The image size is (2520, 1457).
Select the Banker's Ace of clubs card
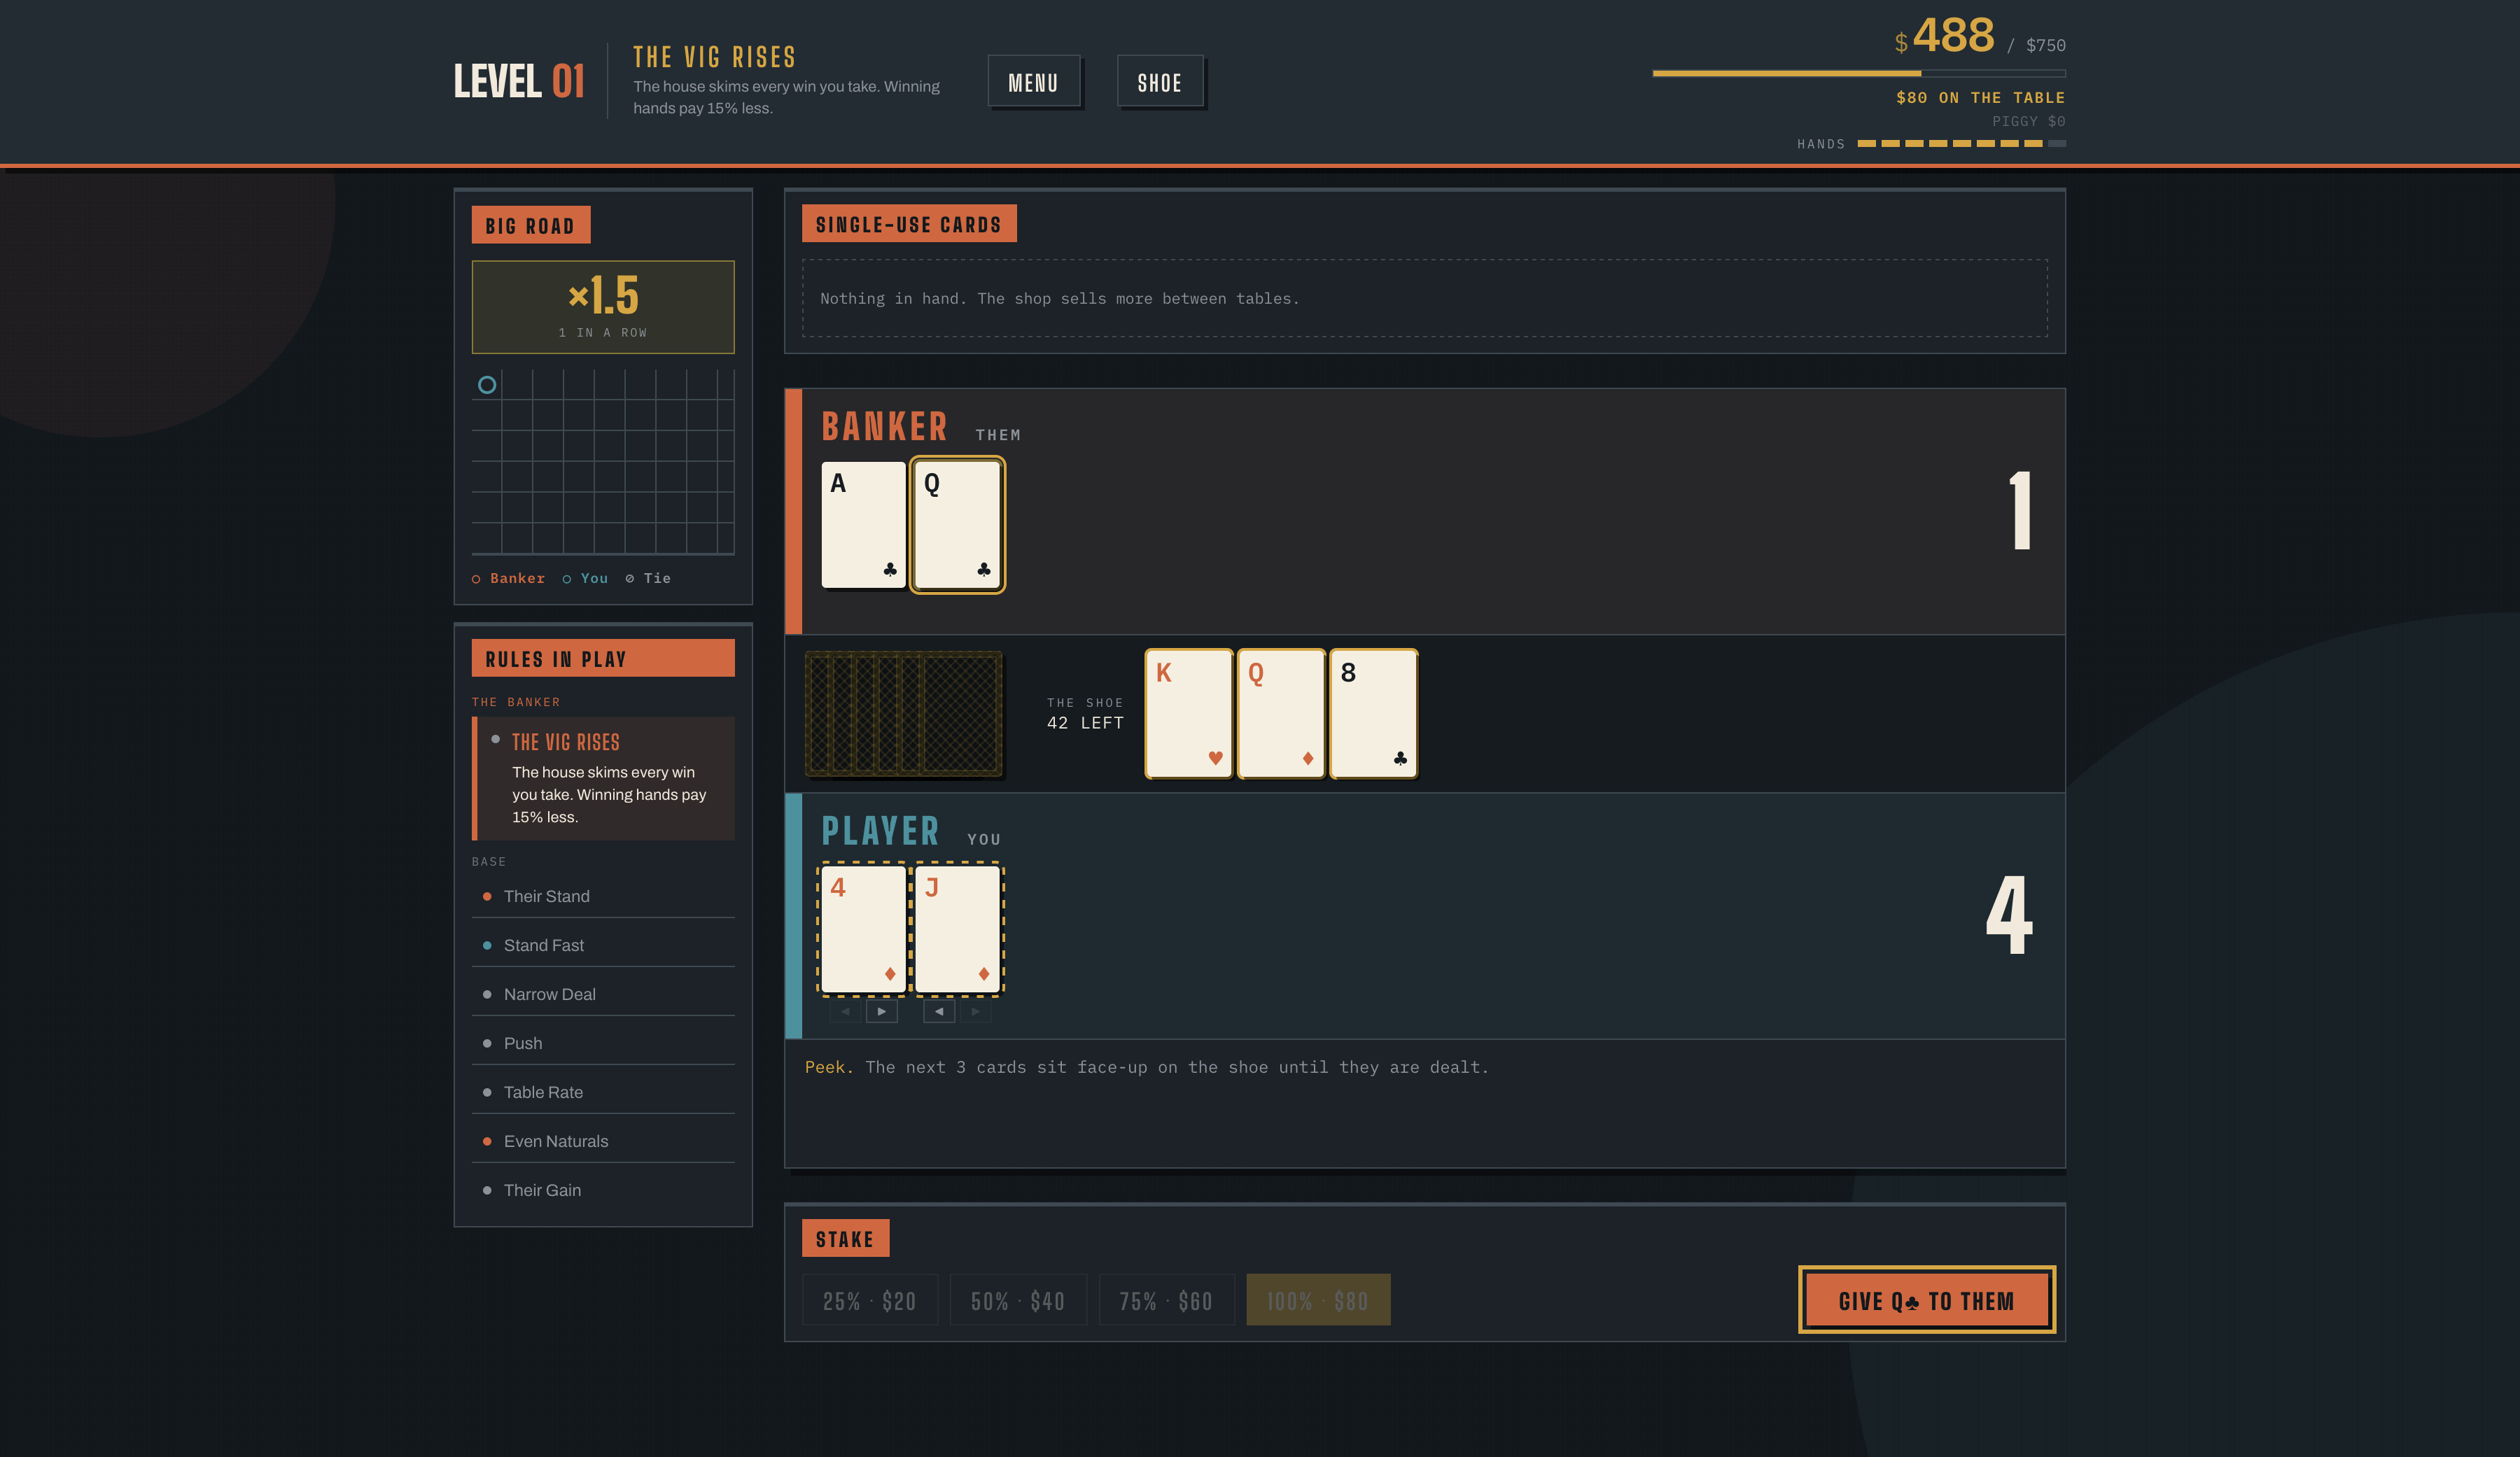[x=863, y=525]
